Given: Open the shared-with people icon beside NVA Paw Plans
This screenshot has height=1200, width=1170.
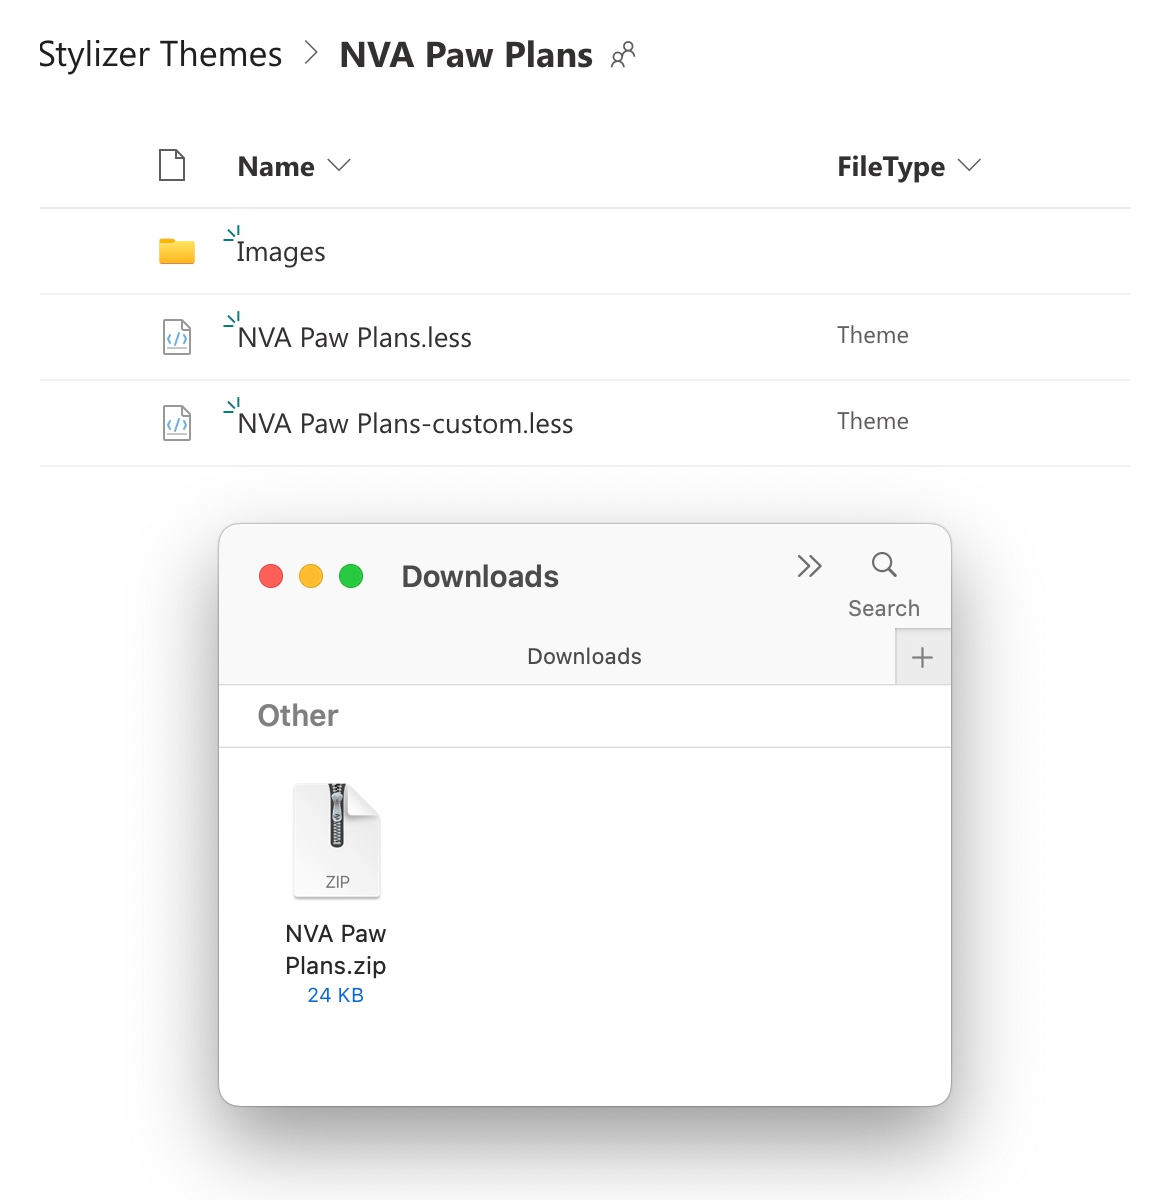Looking at the screenshot, I should point(623,55).
